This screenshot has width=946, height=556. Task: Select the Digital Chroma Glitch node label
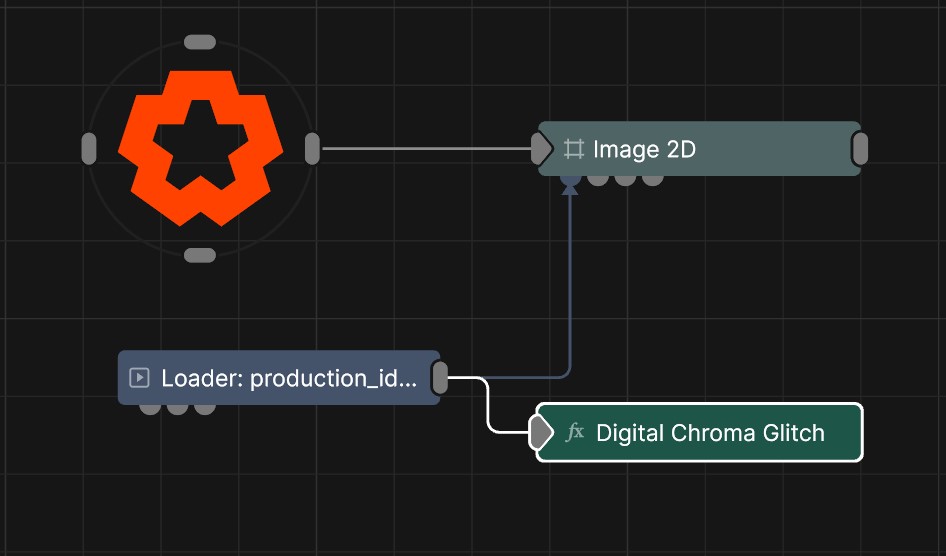tap(710, 433)
